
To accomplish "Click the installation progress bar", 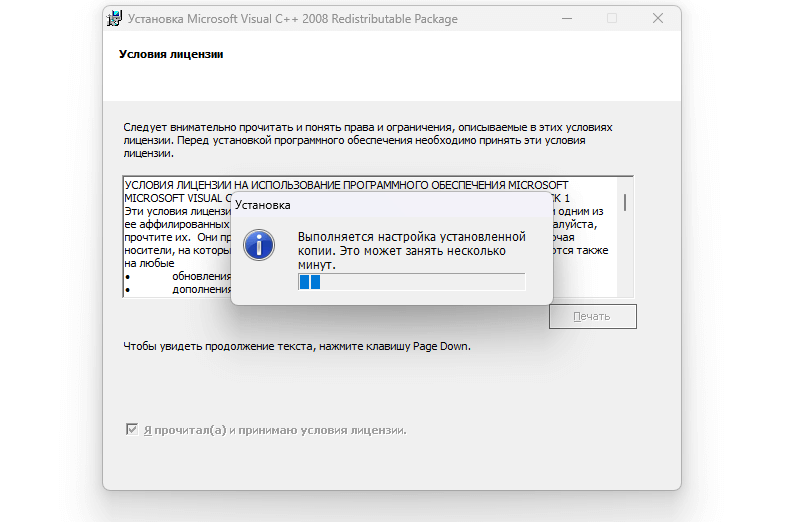I will [411, 282].
